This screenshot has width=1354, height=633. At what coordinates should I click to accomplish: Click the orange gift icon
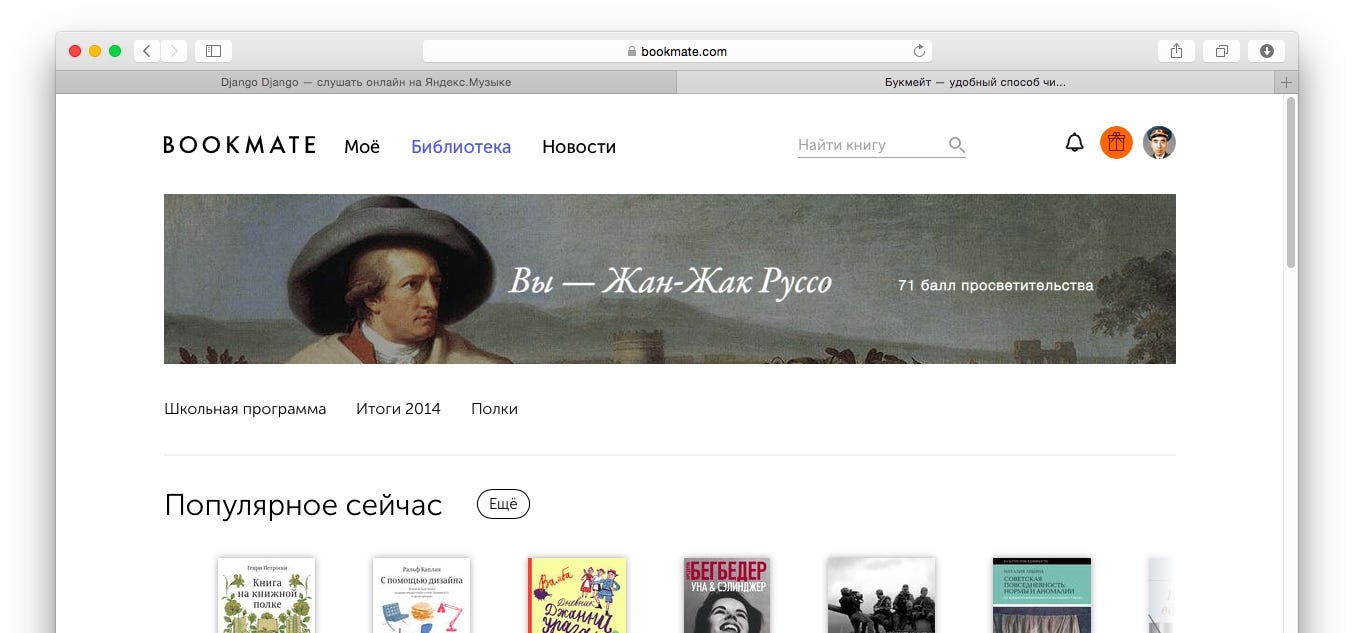tap(1116, 143)
